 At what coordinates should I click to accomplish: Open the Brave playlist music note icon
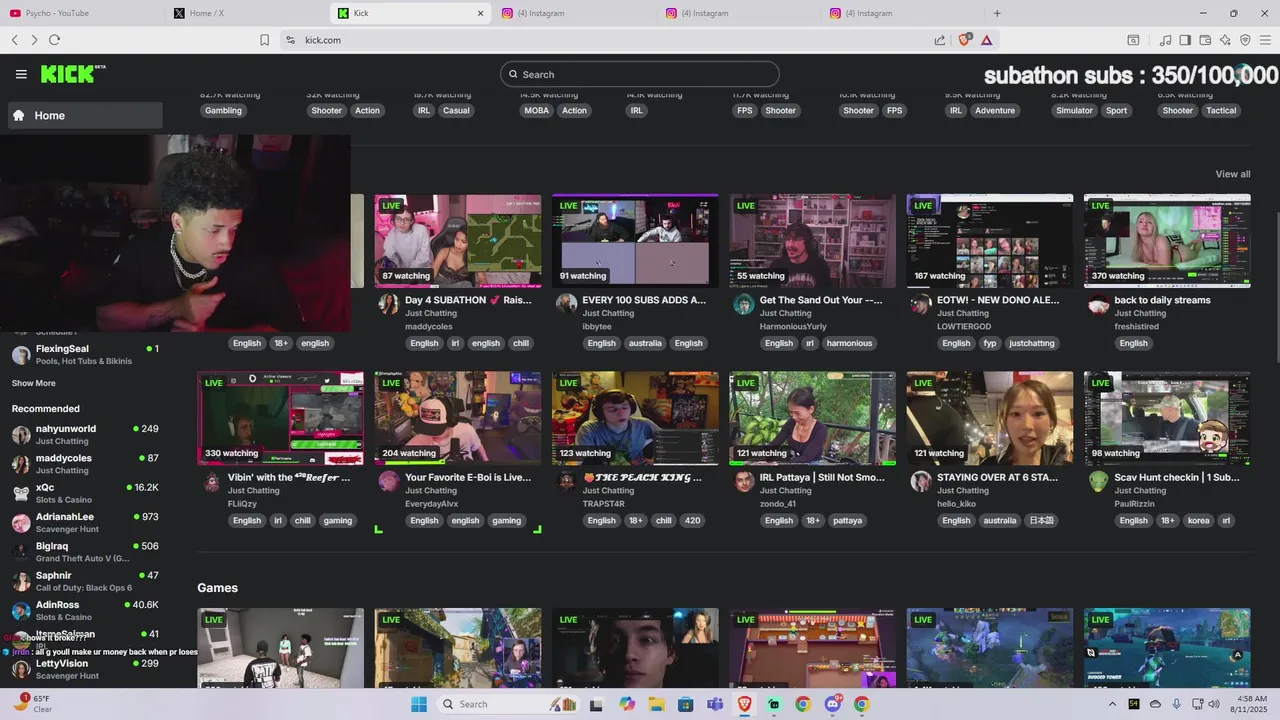click(x=1165, y=40)
